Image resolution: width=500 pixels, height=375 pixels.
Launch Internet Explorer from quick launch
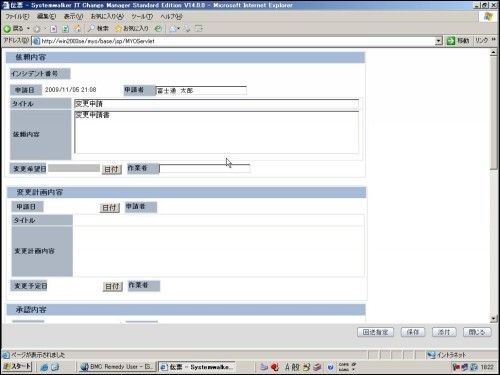[x=44, y=367]
